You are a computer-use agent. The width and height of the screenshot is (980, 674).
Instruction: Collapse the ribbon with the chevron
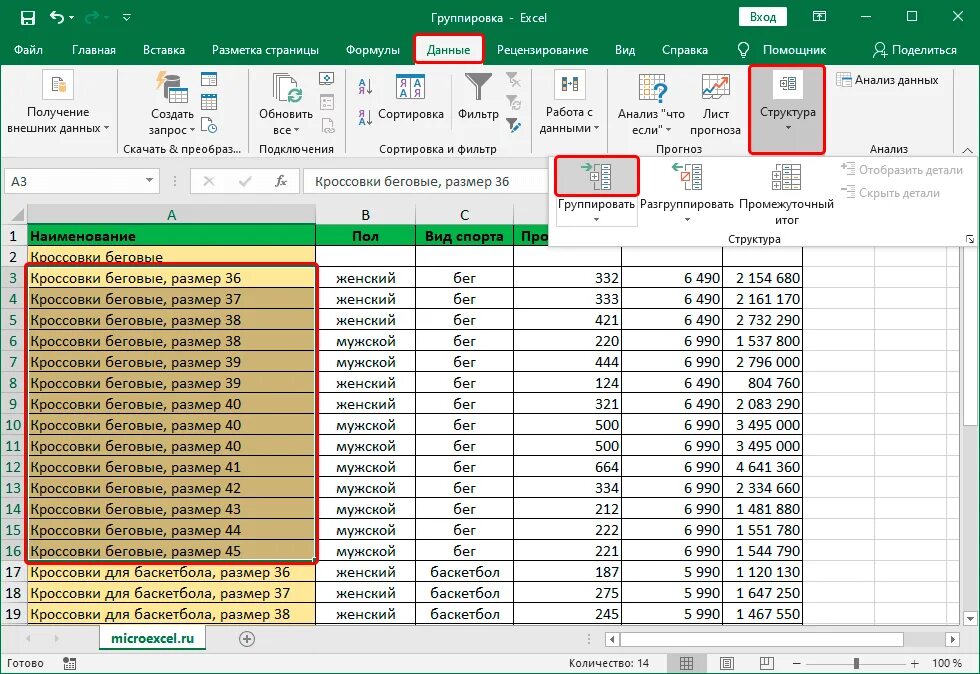[x=967, y=150]
